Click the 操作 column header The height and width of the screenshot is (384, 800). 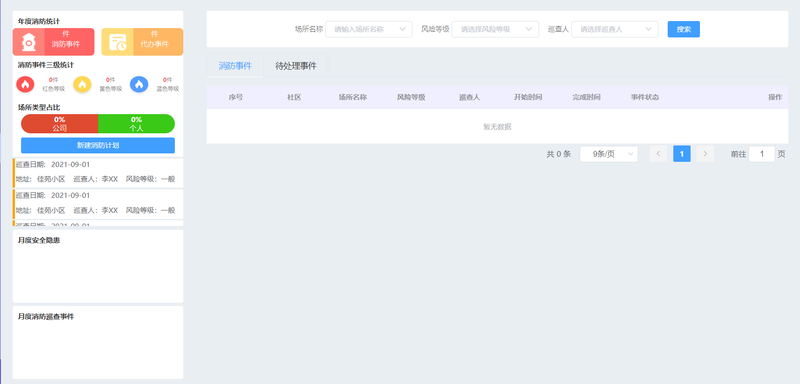point(775,97)
